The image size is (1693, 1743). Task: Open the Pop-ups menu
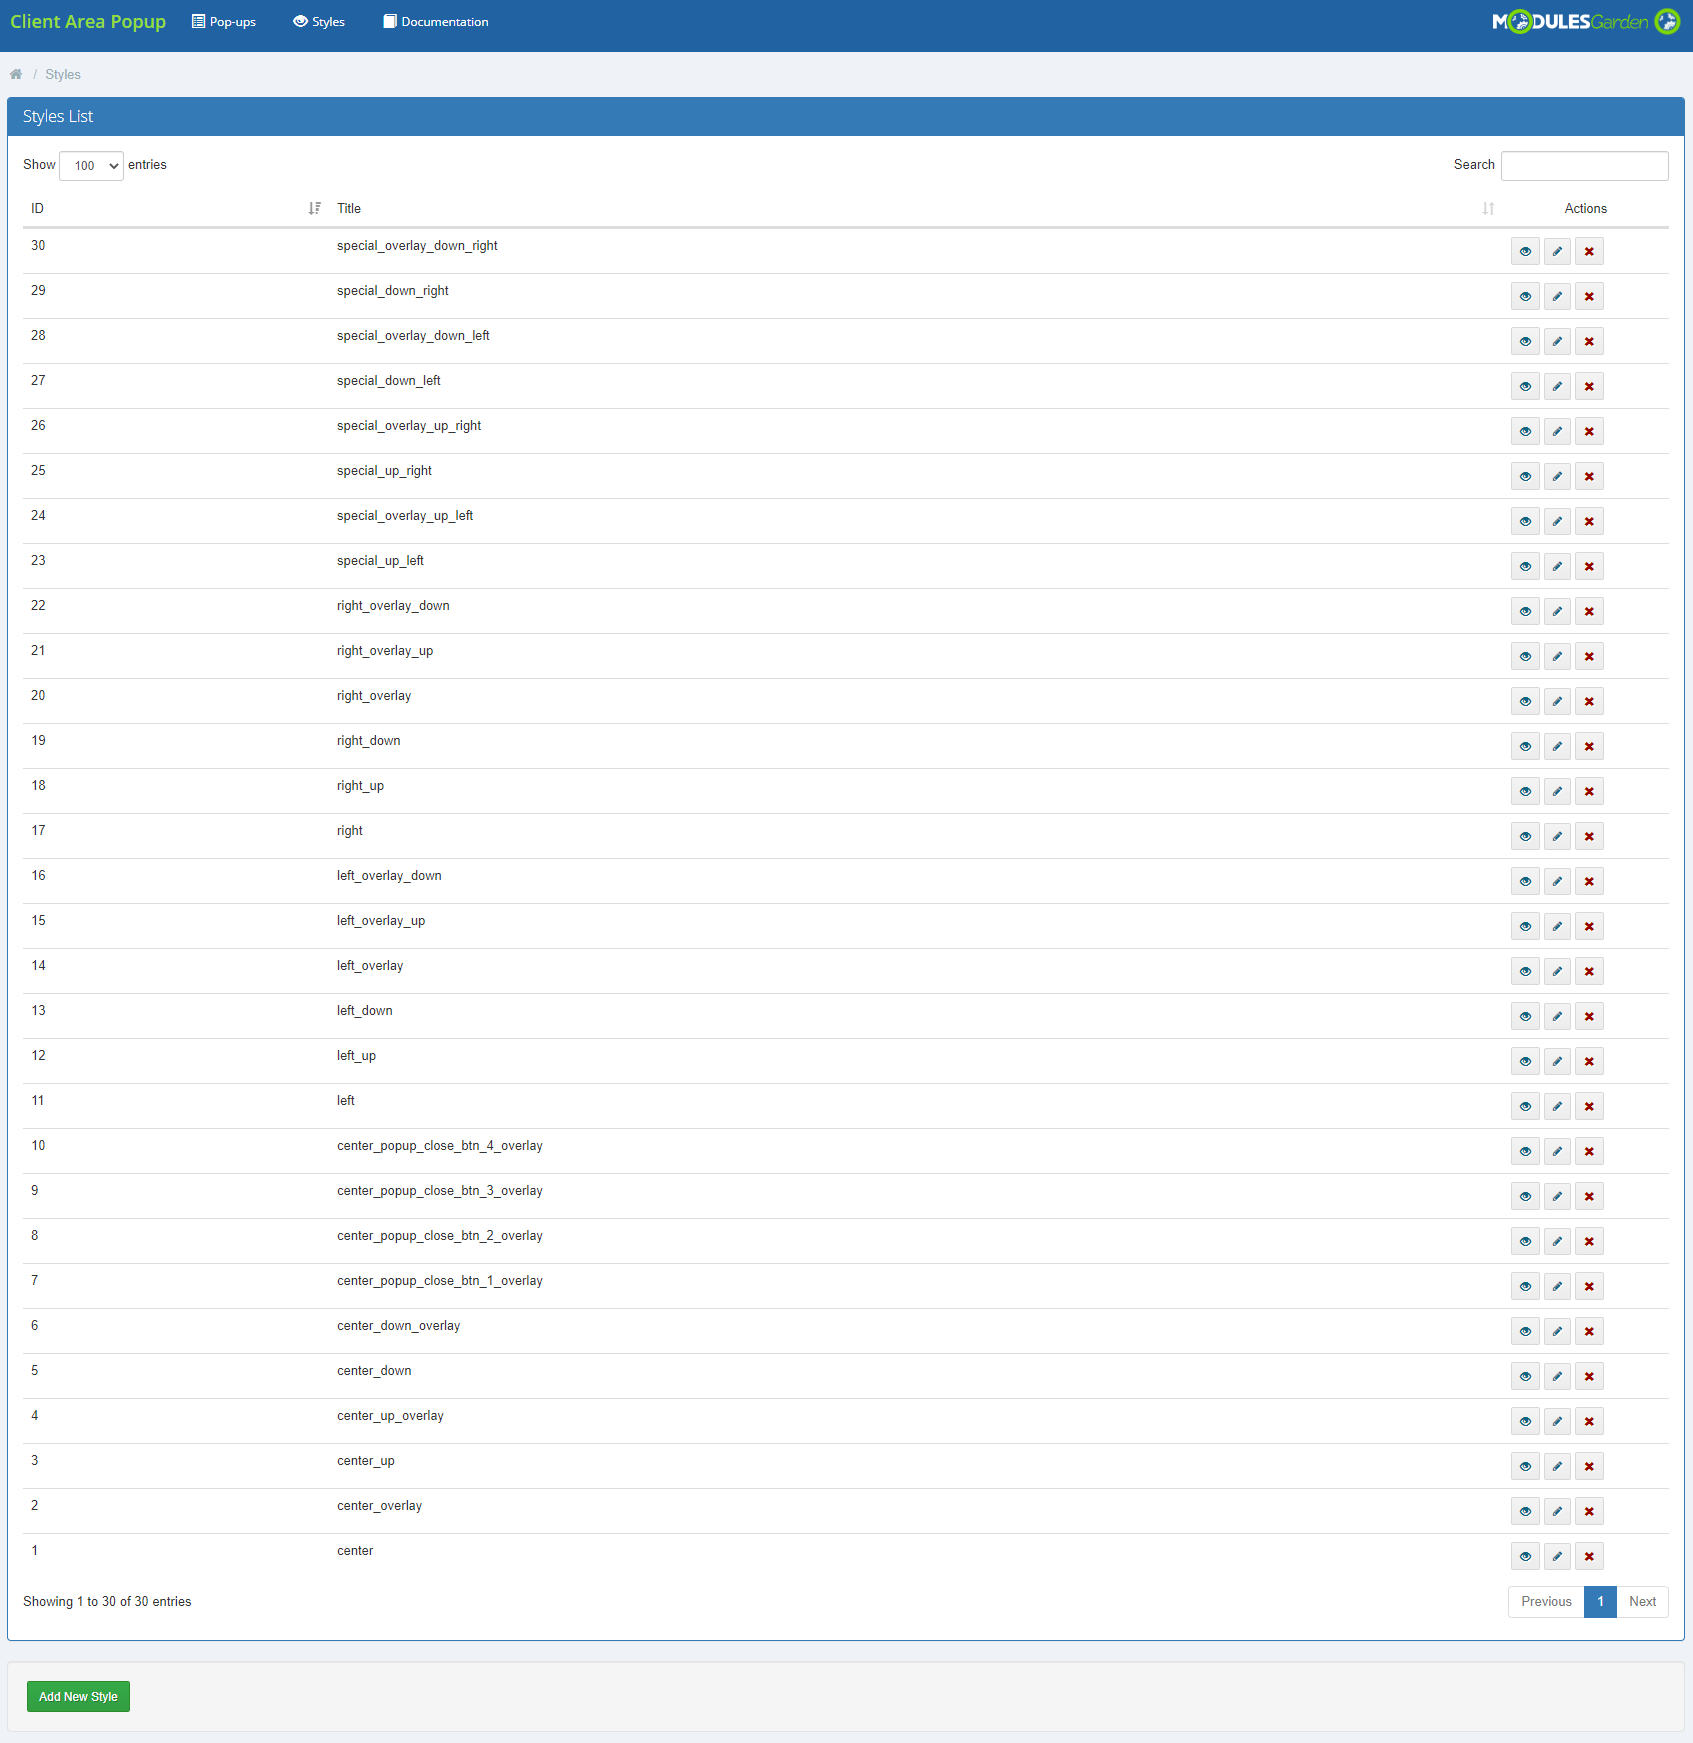(223, 21)
